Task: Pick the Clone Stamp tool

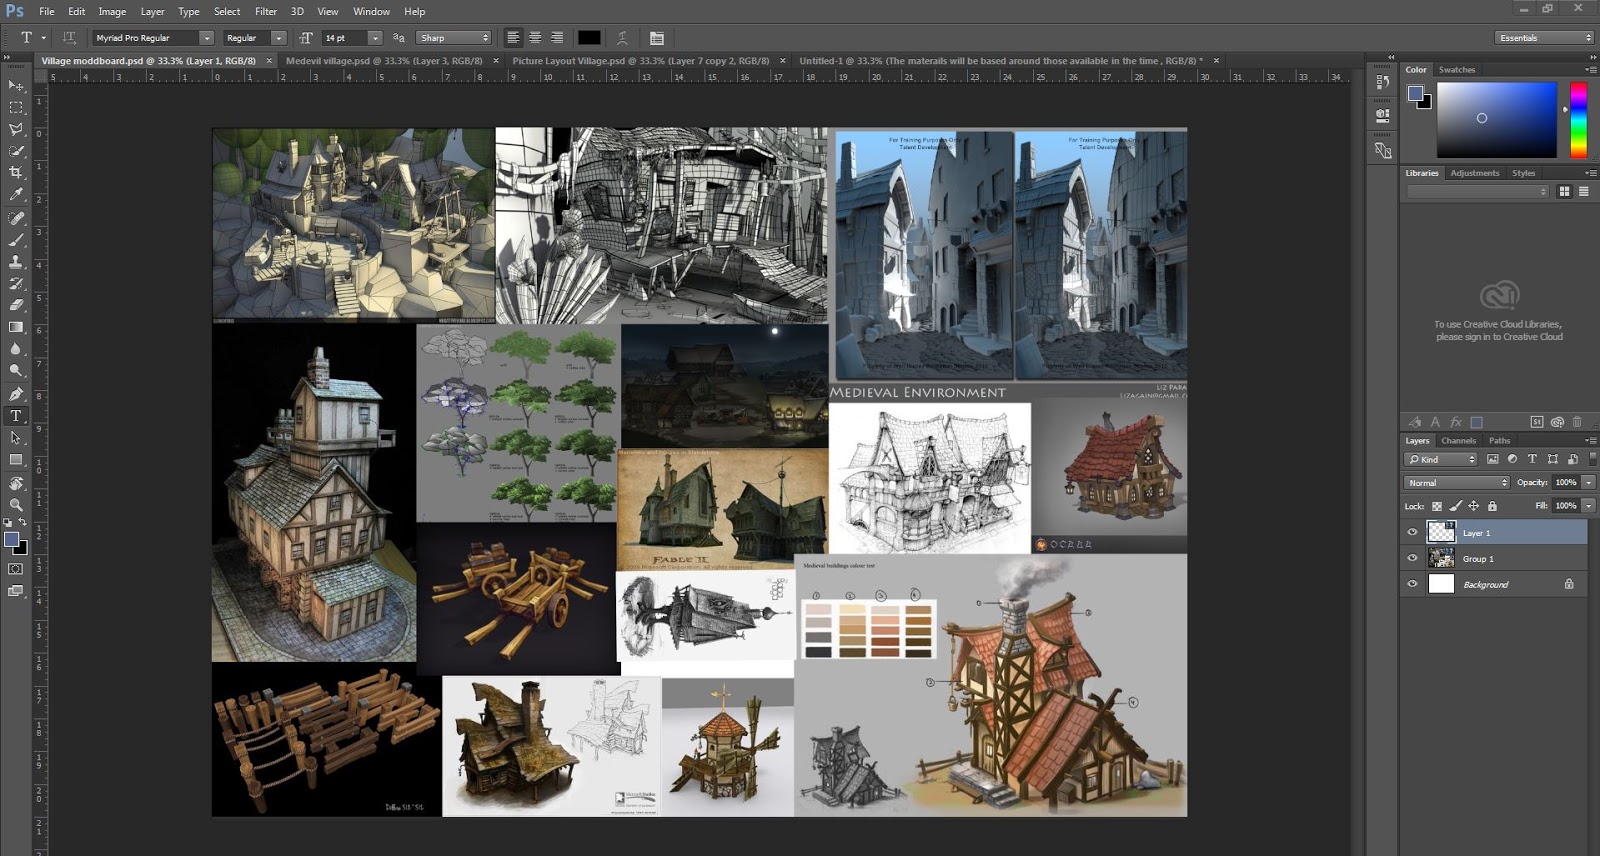Action: 16,262
